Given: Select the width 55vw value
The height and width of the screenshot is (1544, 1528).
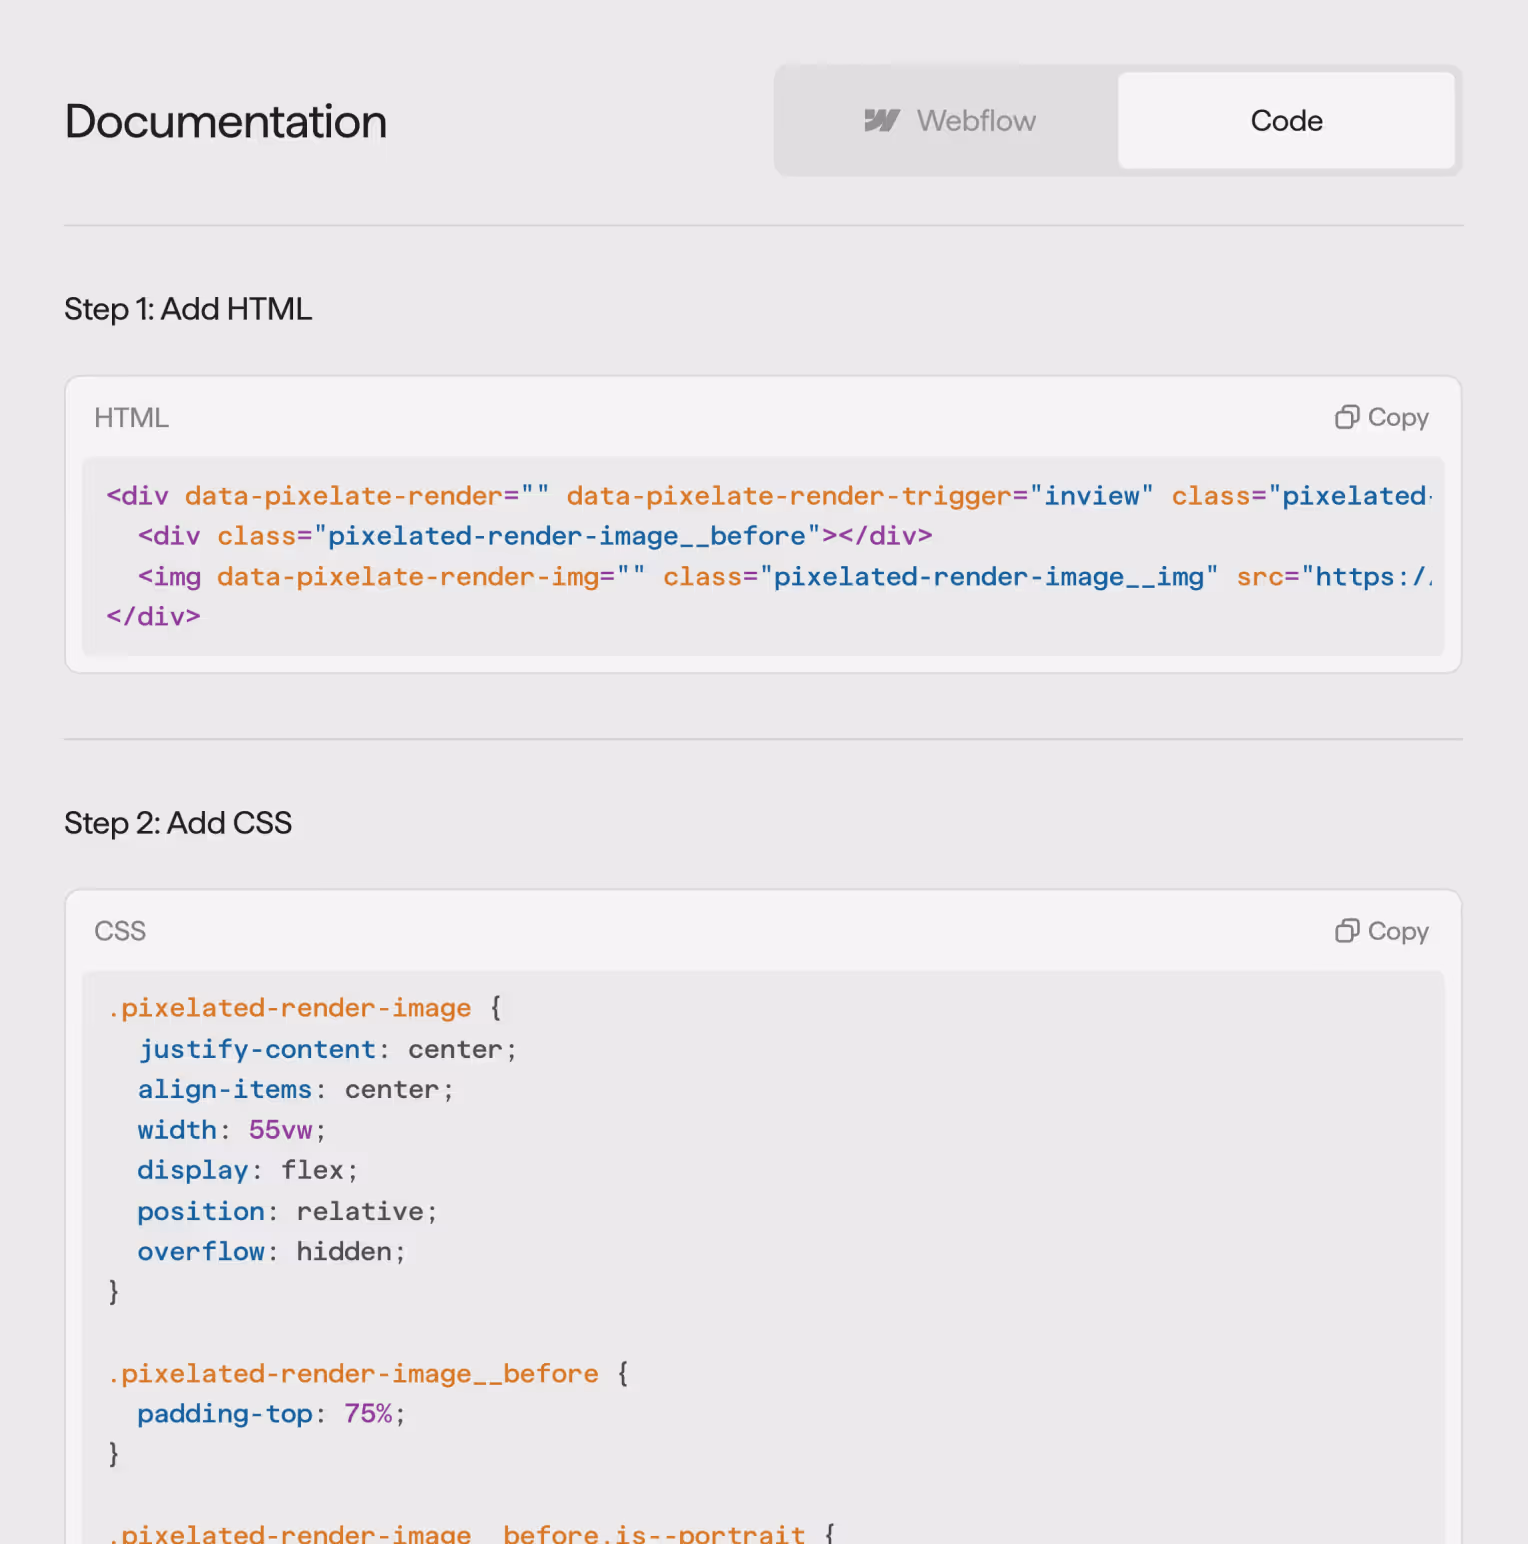Looking at the screenshot, I should 281,1130.
